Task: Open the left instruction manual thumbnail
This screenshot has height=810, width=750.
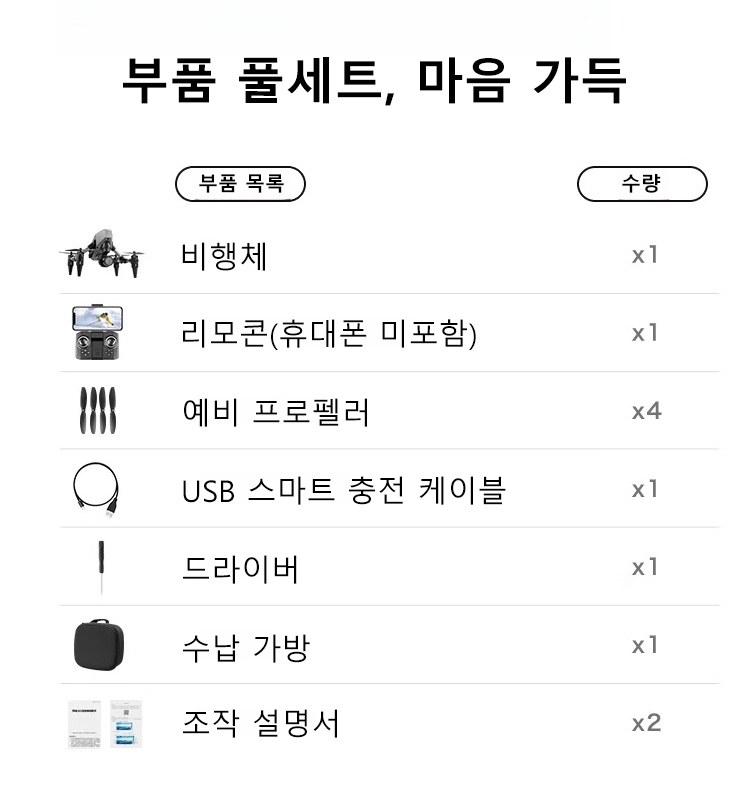Action: tap(84, 724)
